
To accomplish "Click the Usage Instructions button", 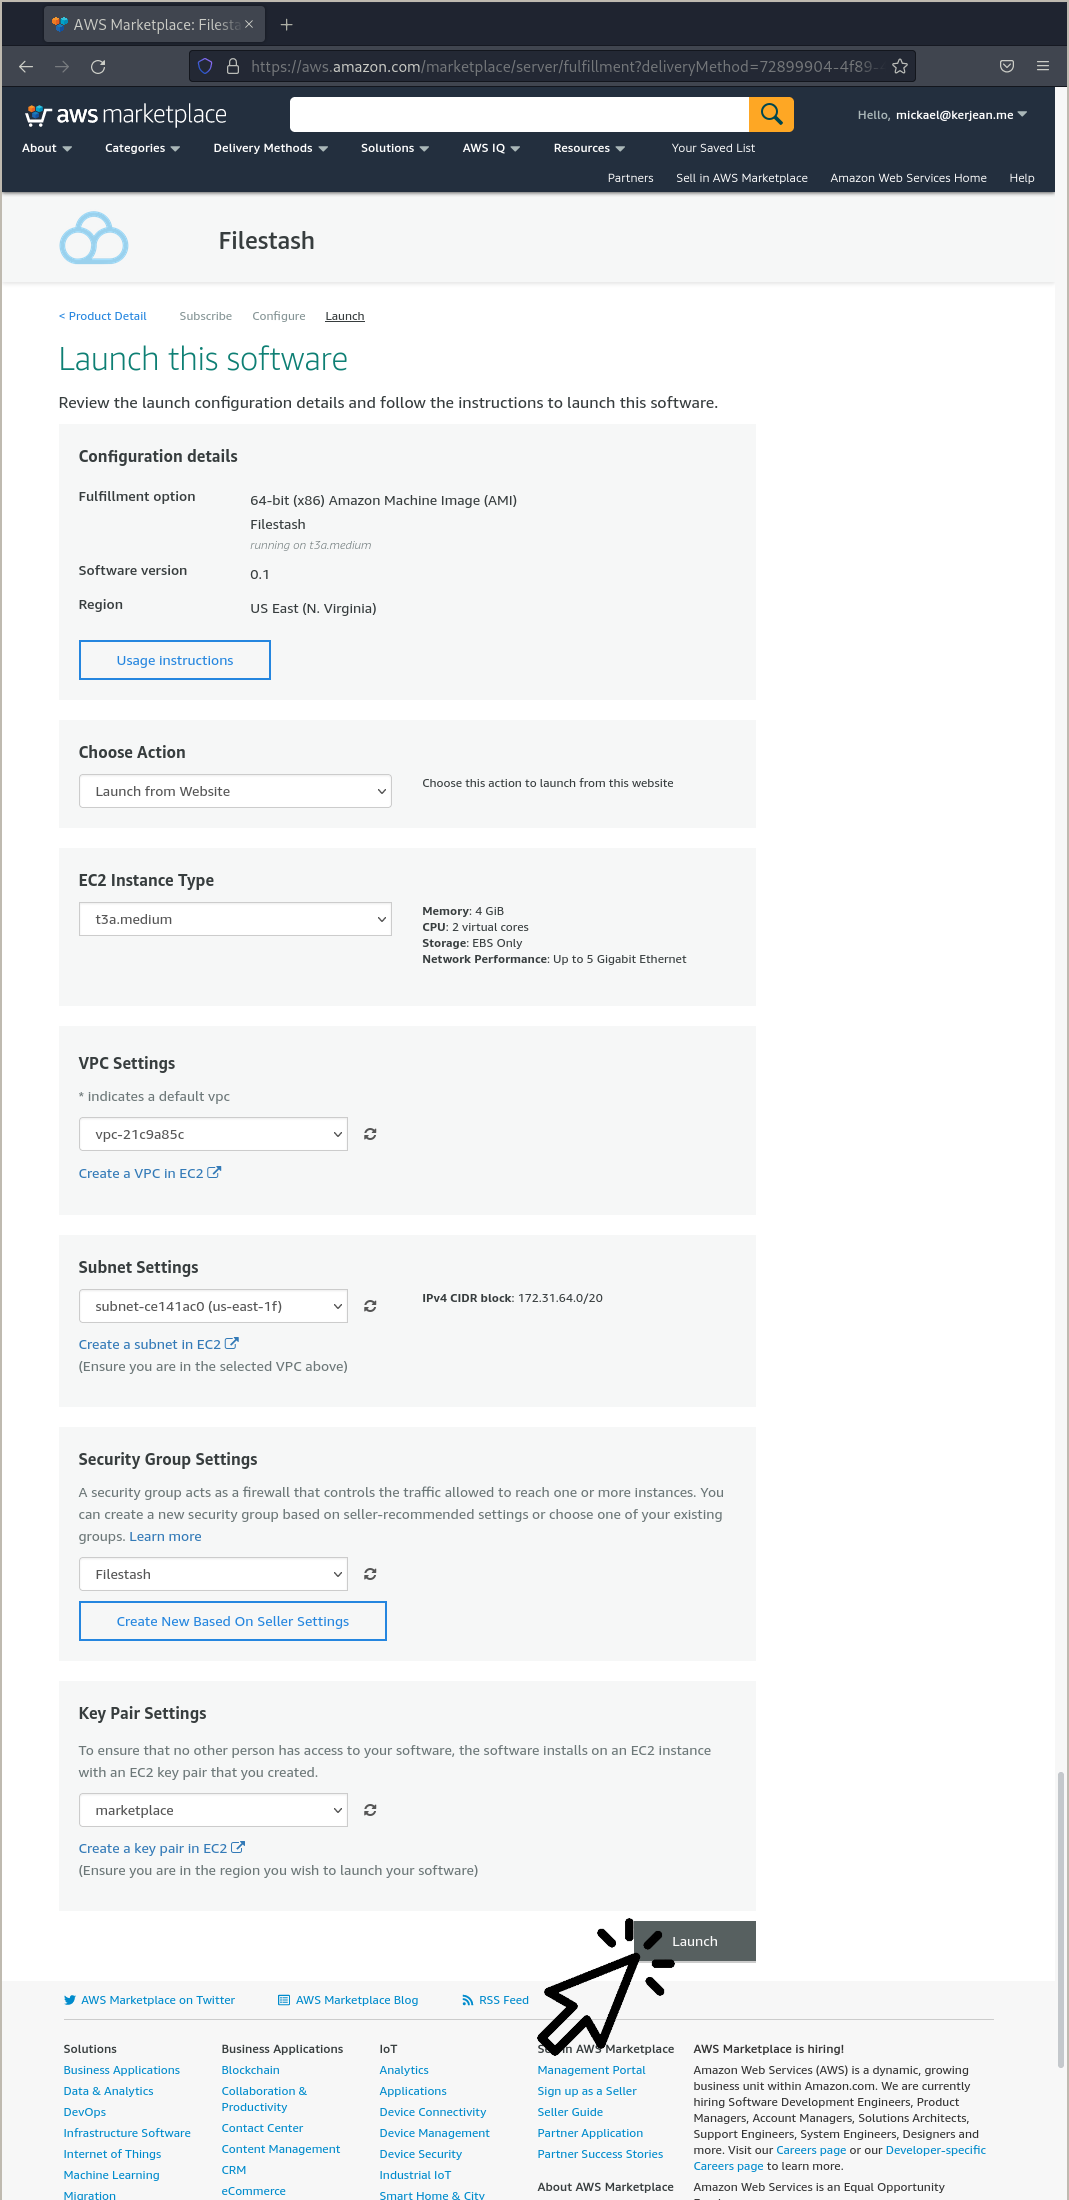I will pos(175,660).
